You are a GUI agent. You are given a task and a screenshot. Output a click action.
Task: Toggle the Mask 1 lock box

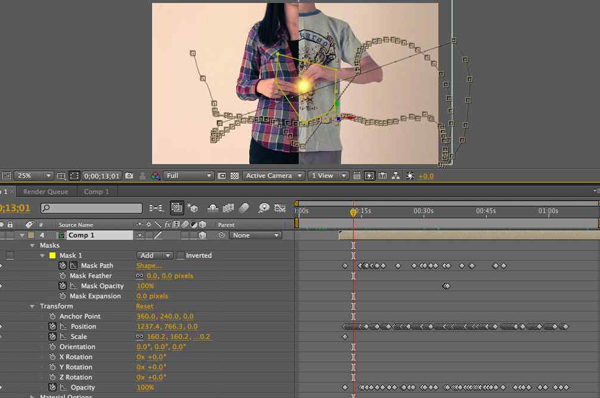point(10,255)
